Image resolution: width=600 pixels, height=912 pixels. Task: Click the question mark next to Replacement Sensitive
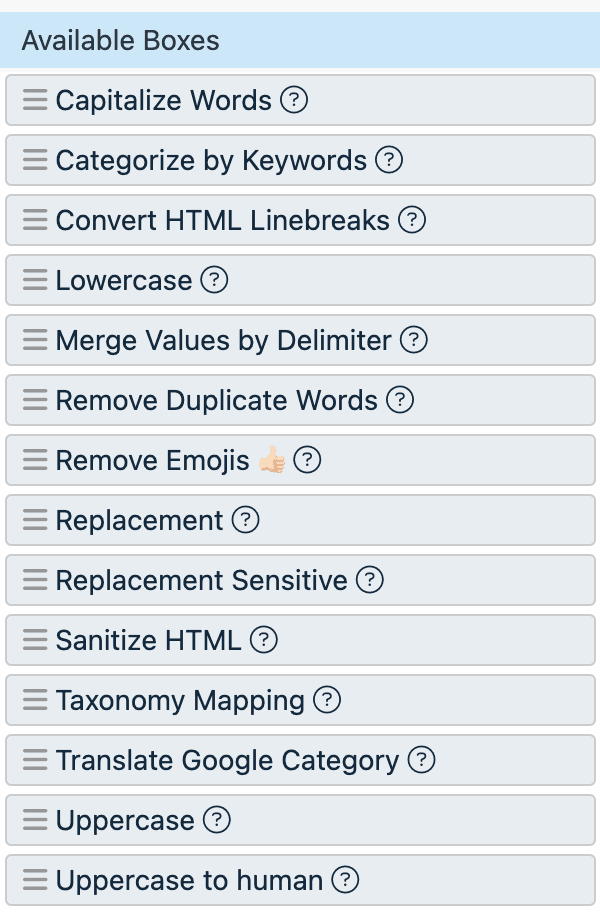coord(370,580)
